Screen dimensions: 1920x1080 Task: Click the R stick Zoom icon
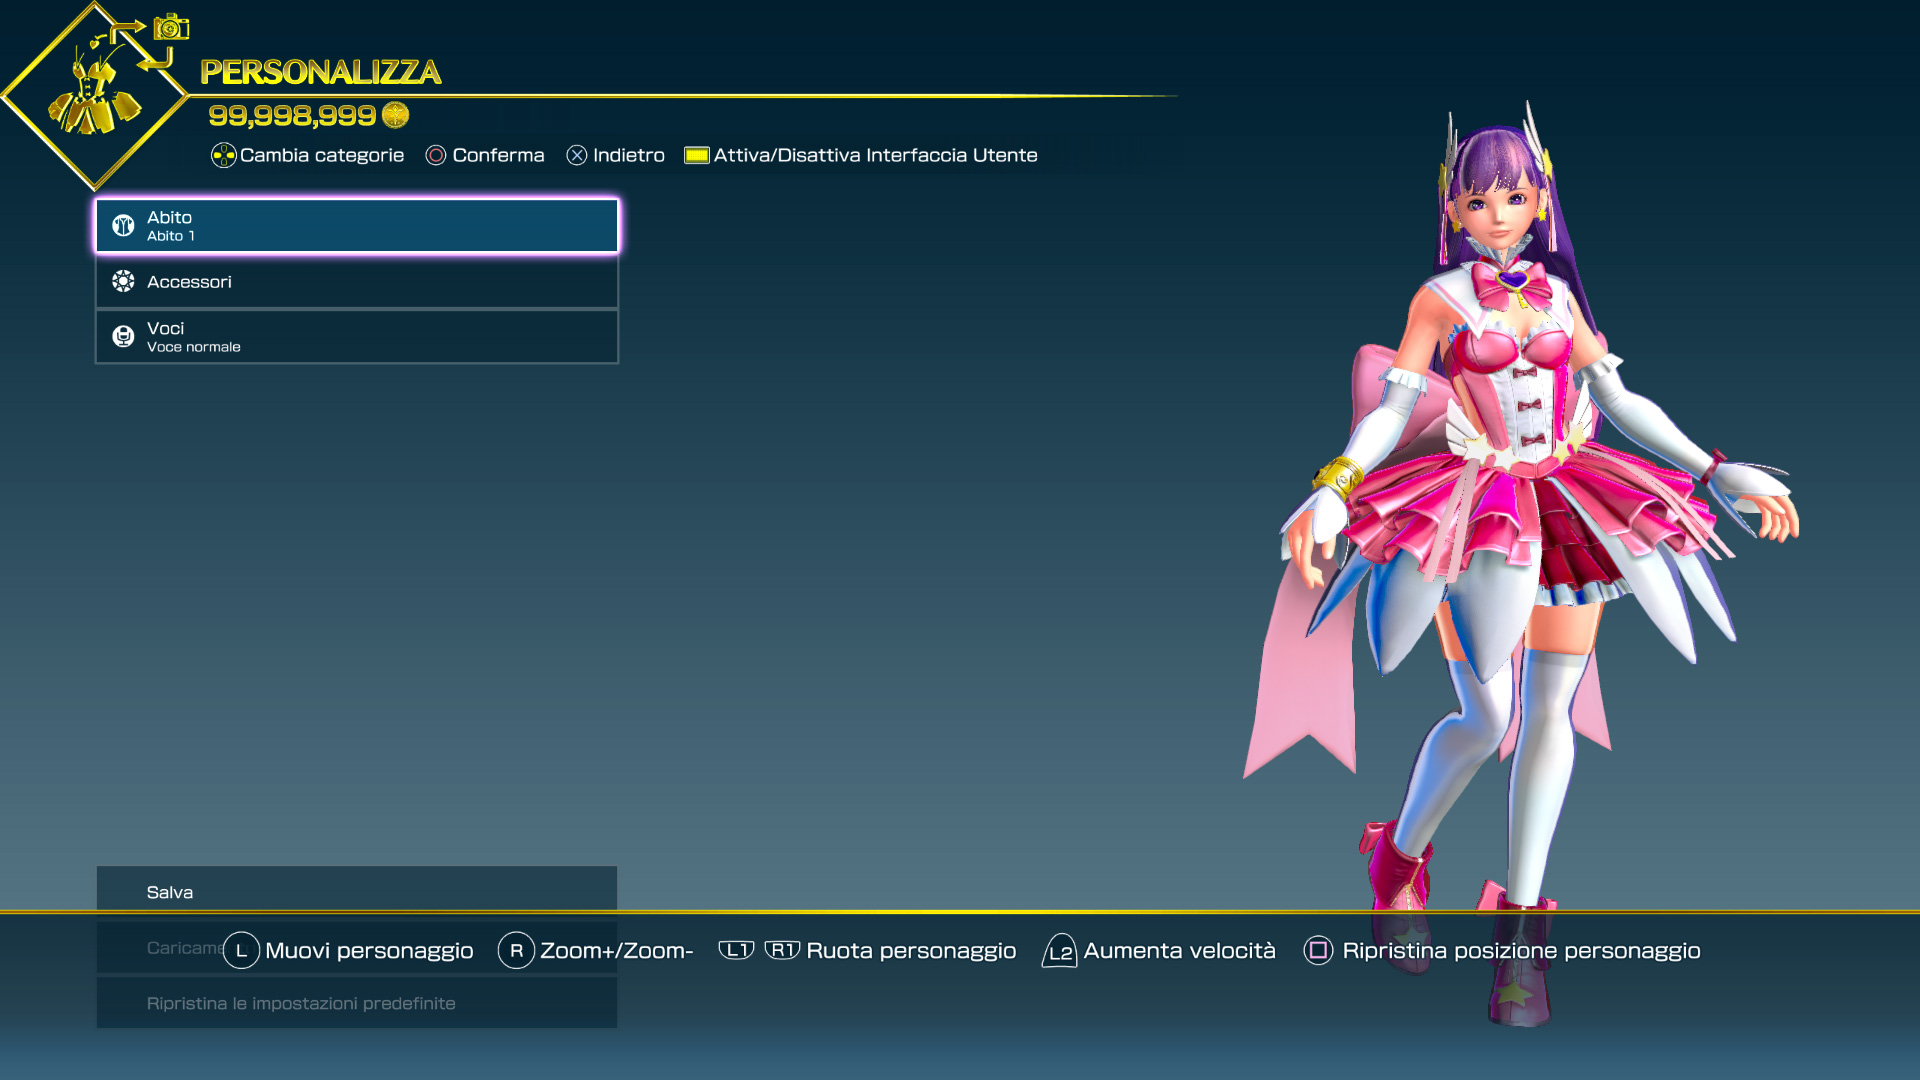516,950
